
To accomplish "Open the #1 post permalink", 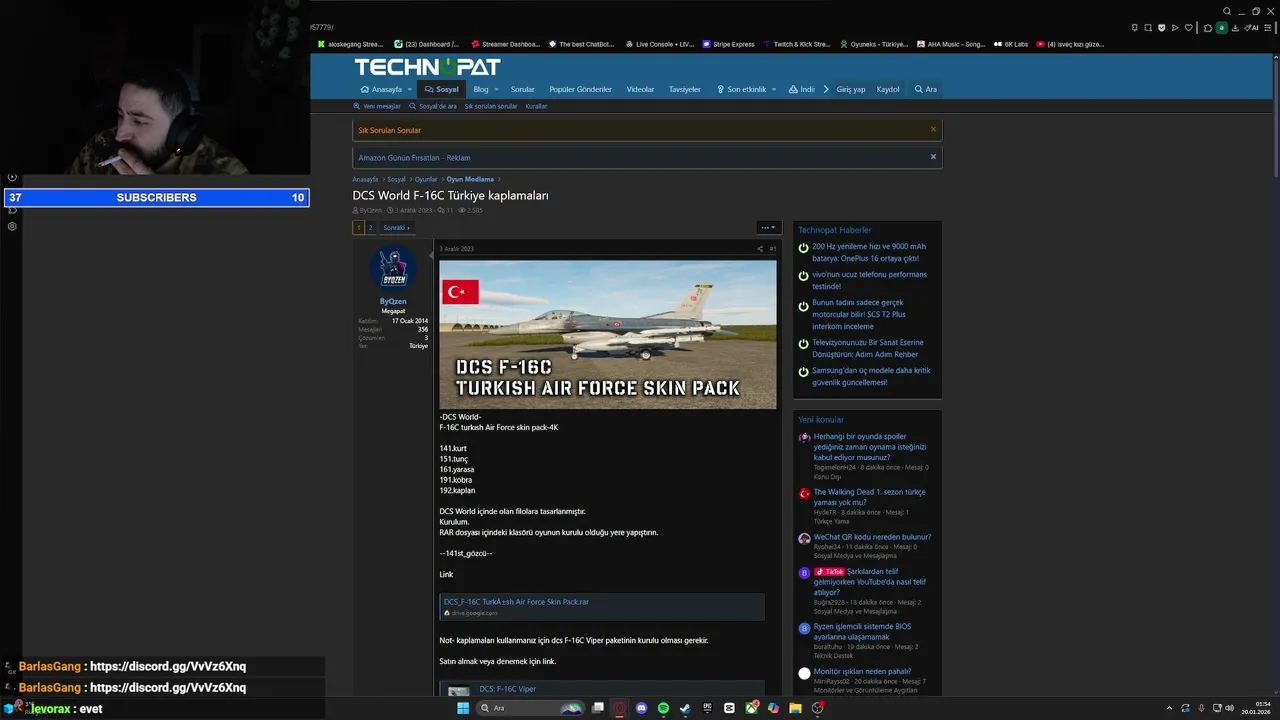I will click(772, 248).
